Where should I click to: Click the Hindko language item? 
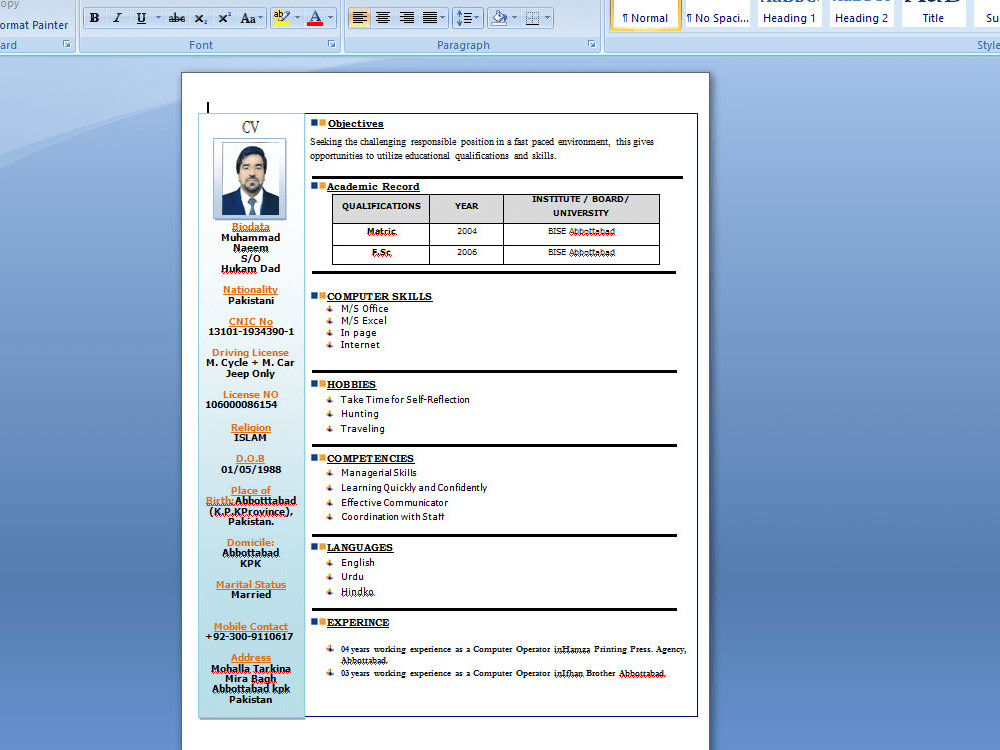(357, 592)
